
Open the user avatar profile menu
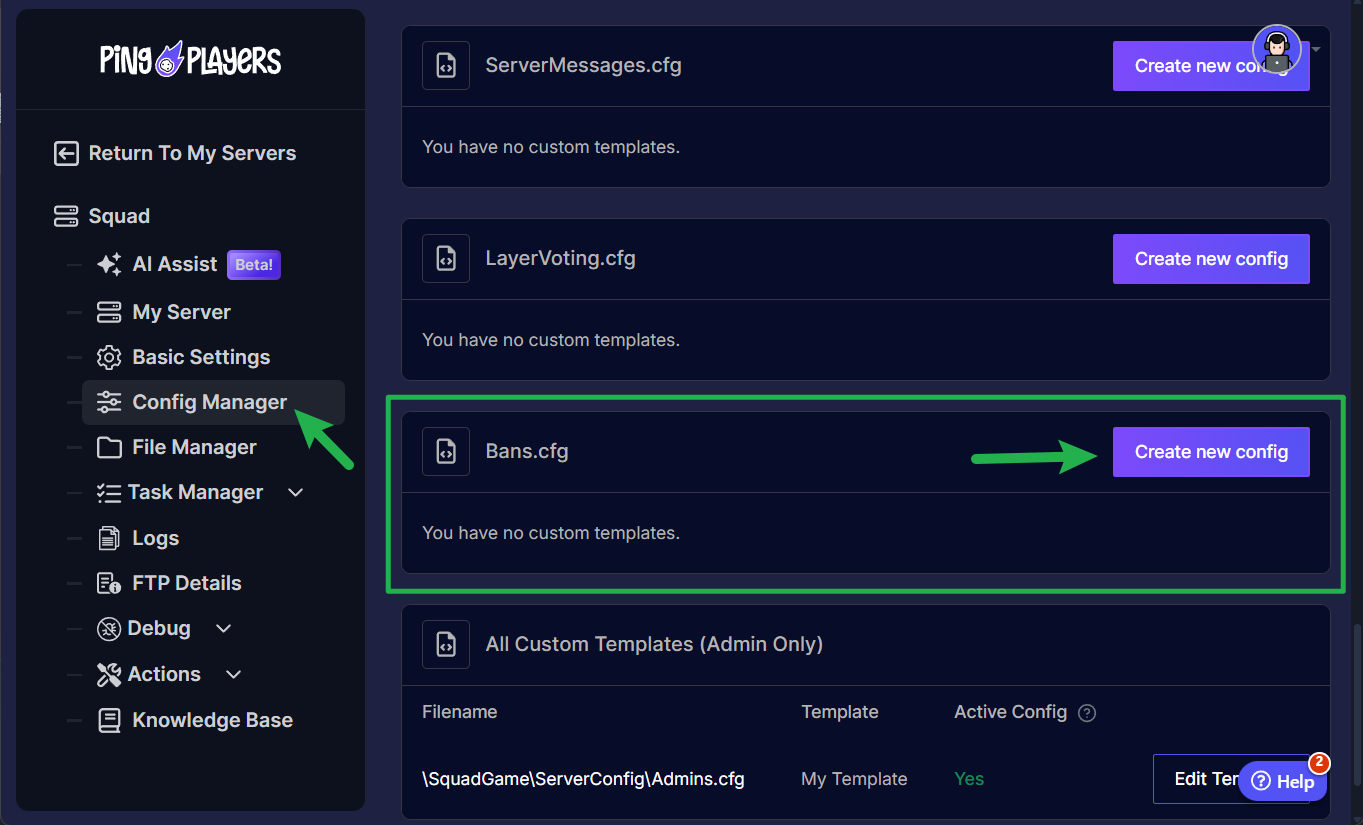pos(1277,49)
